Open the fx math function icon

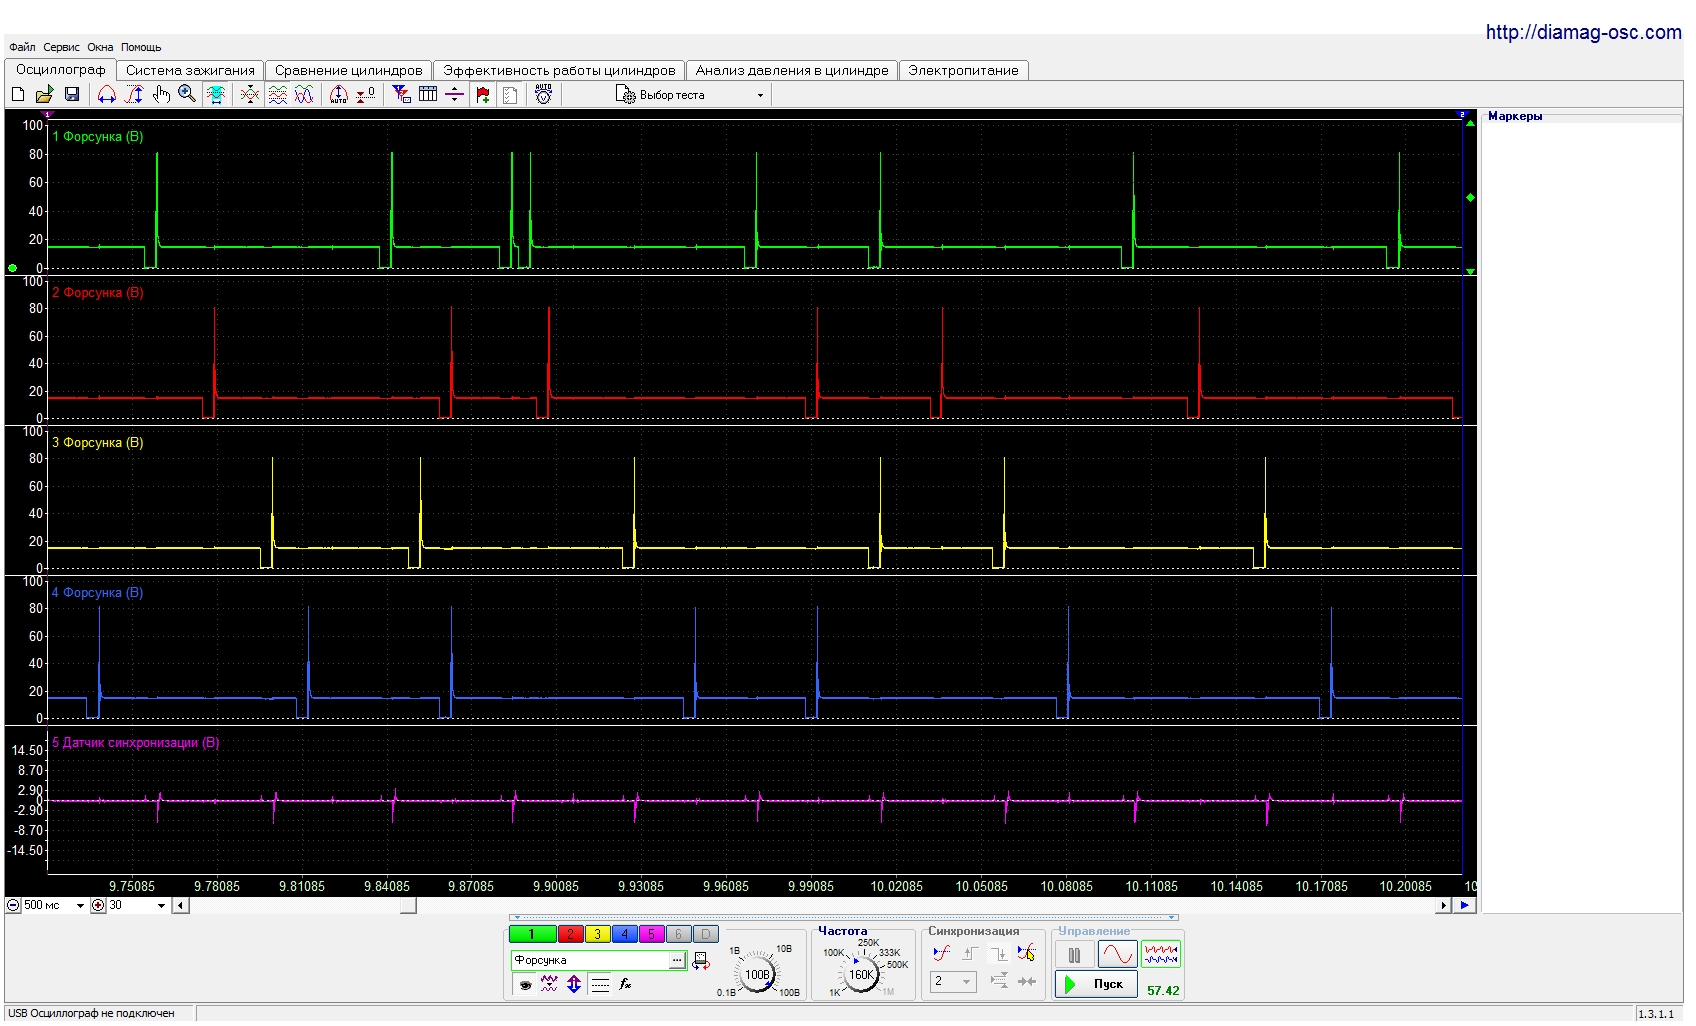coord(625,984)
